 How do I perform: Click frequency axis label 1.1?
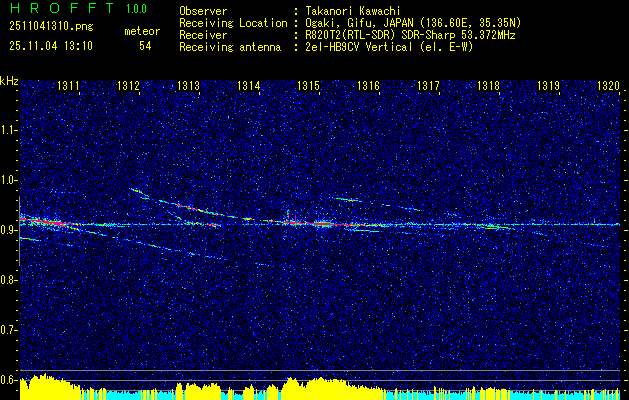pos(9,130)
